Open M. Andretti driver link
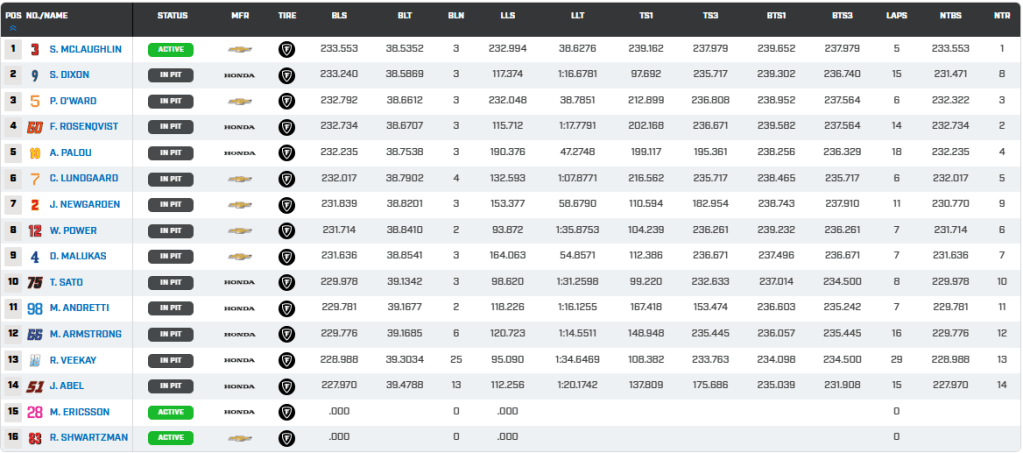Screen dimensions: 1023x453 coord(79,308)
